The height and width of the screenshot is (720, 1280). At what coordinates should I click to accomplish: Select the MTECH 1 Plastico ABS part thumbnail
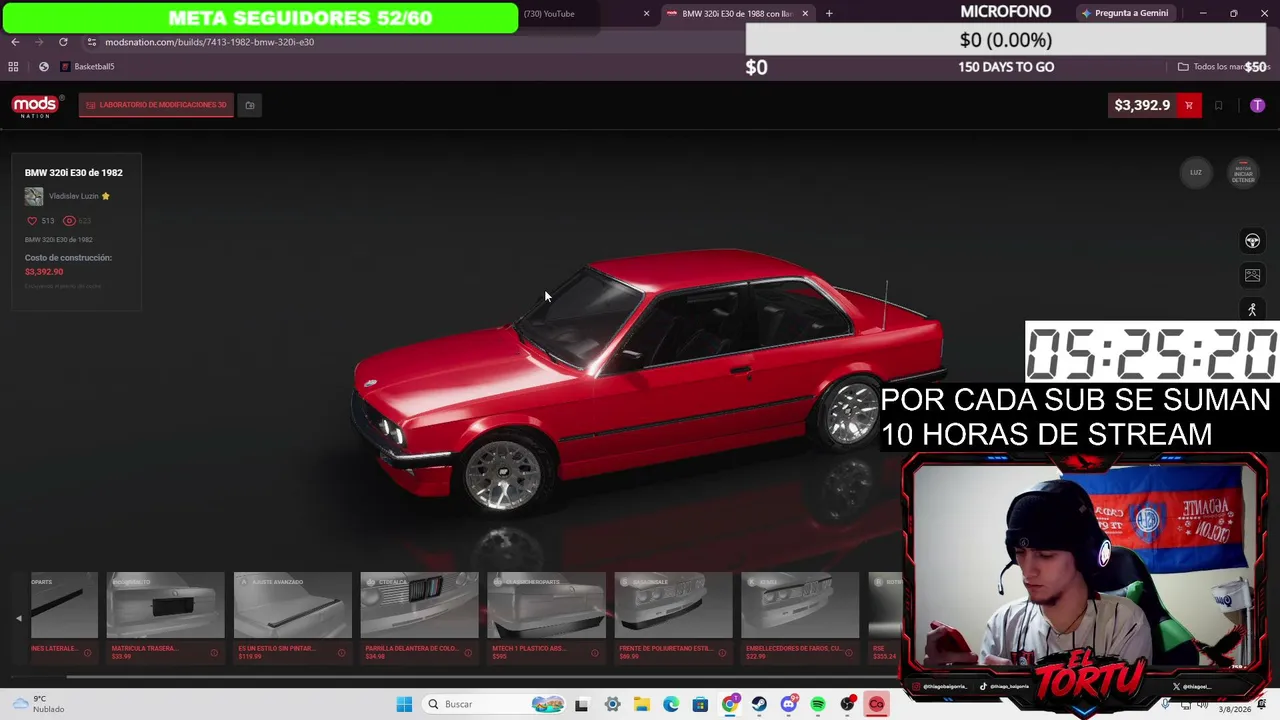pyautogui.click(x=546, y=605)
